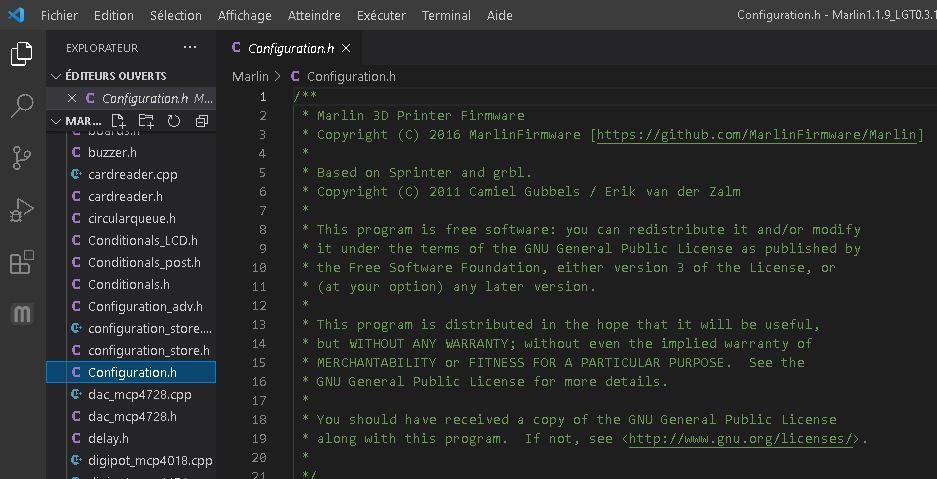937x479 pixels.
Task: Open the Atteindre menu
Action: [x=314, y=16]
